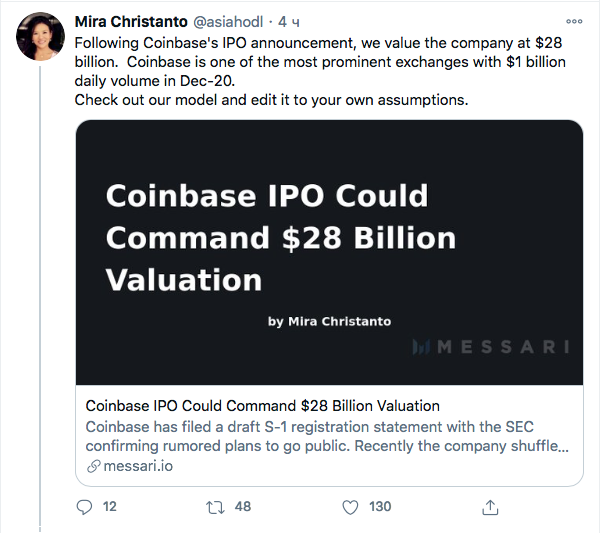Like the tweet with the heart icon
602x533 pixels.
click(x=350, y=507)
